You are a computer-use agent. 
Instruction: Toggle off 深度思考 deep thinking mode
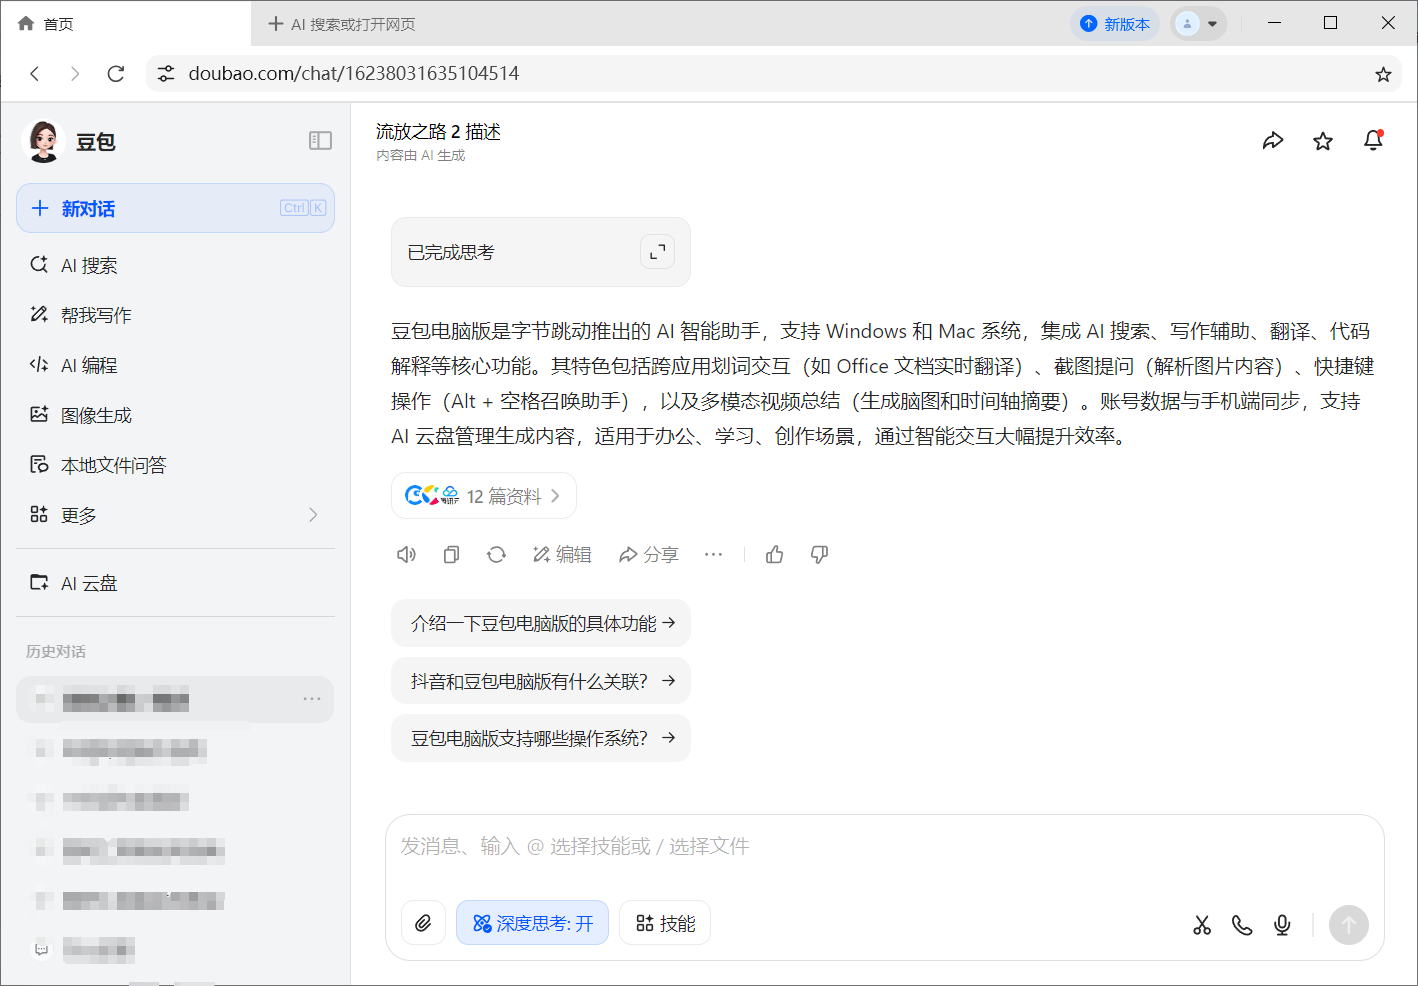(x=532, y=922)
